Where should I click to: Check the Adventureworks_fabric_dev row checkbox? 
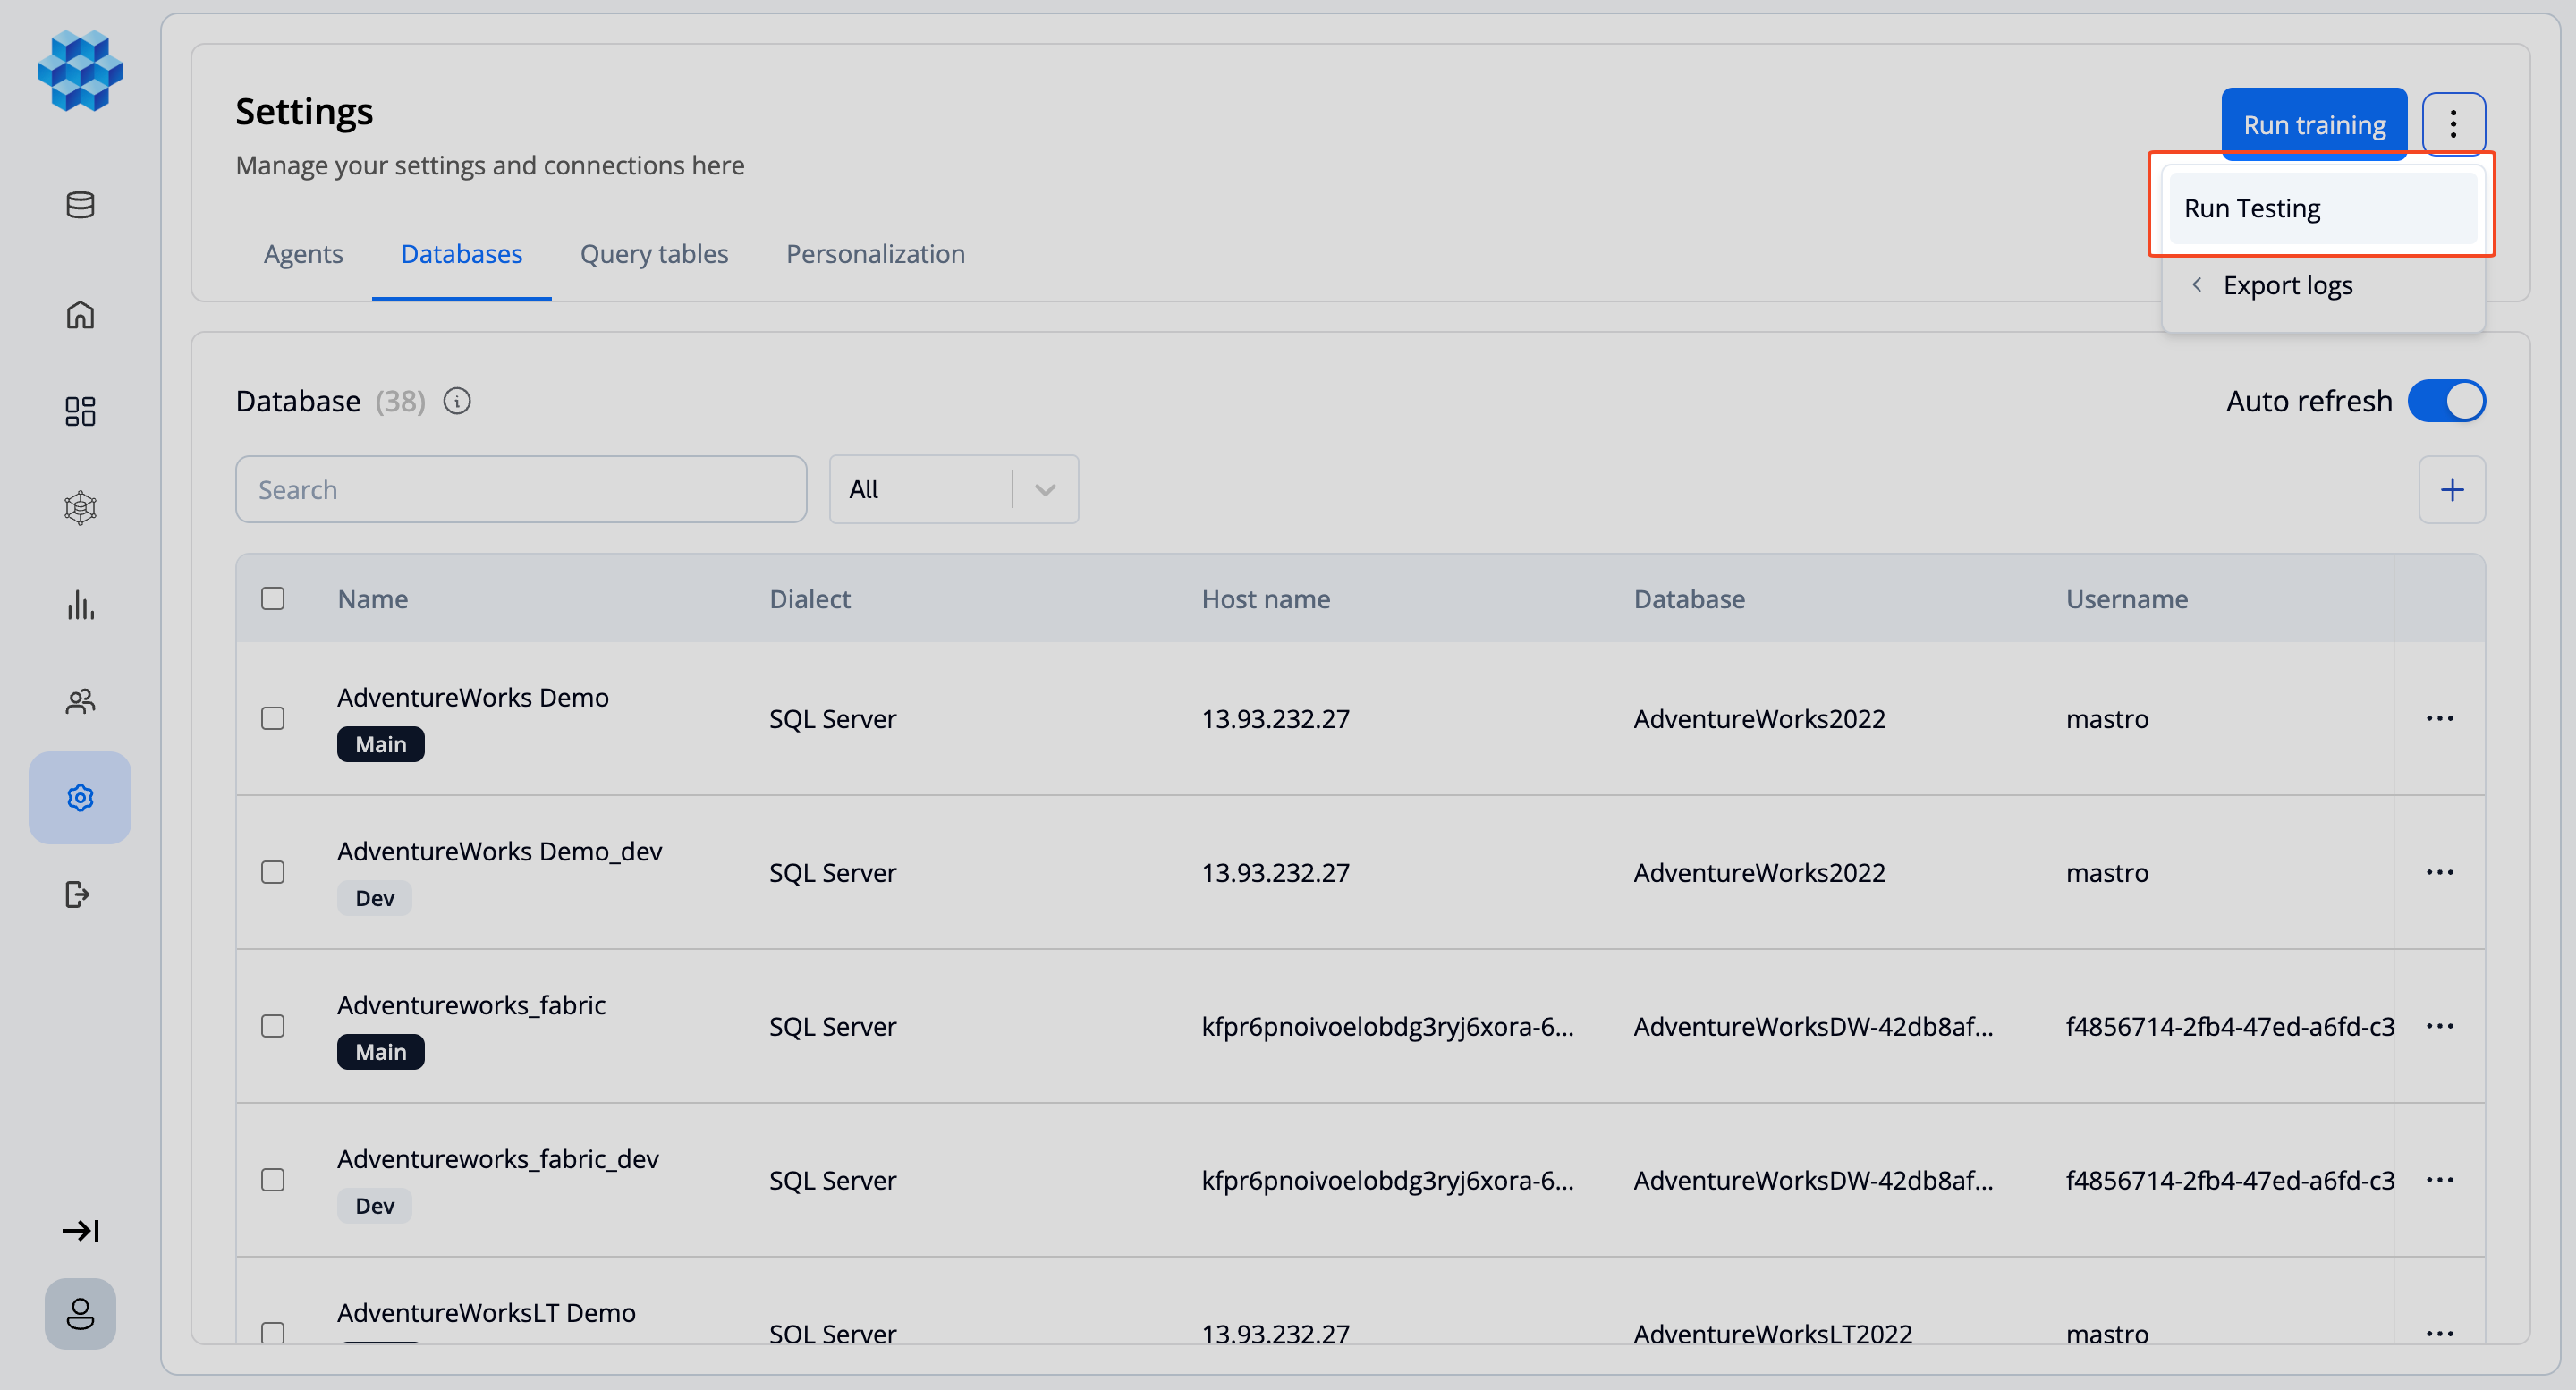coord(273,1181)
